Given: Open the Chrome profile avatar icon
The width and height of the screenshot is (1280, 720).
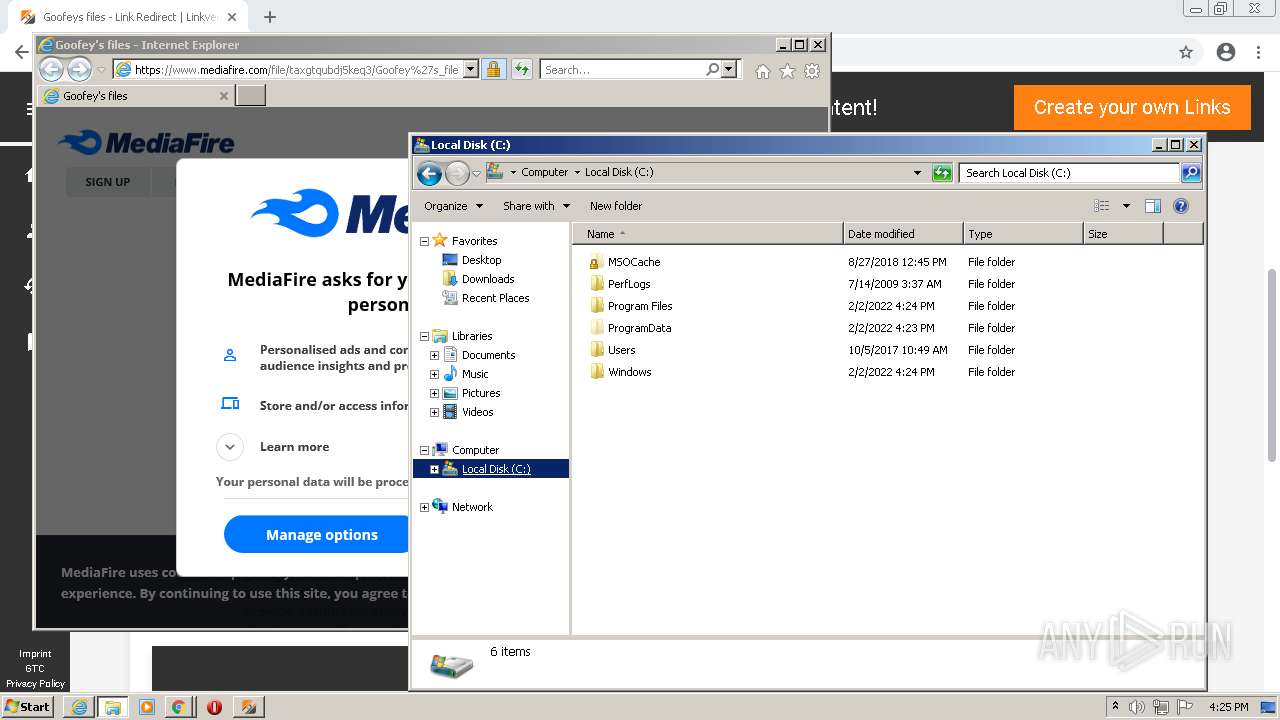Looking at the screenshot, I should 1226,52.
